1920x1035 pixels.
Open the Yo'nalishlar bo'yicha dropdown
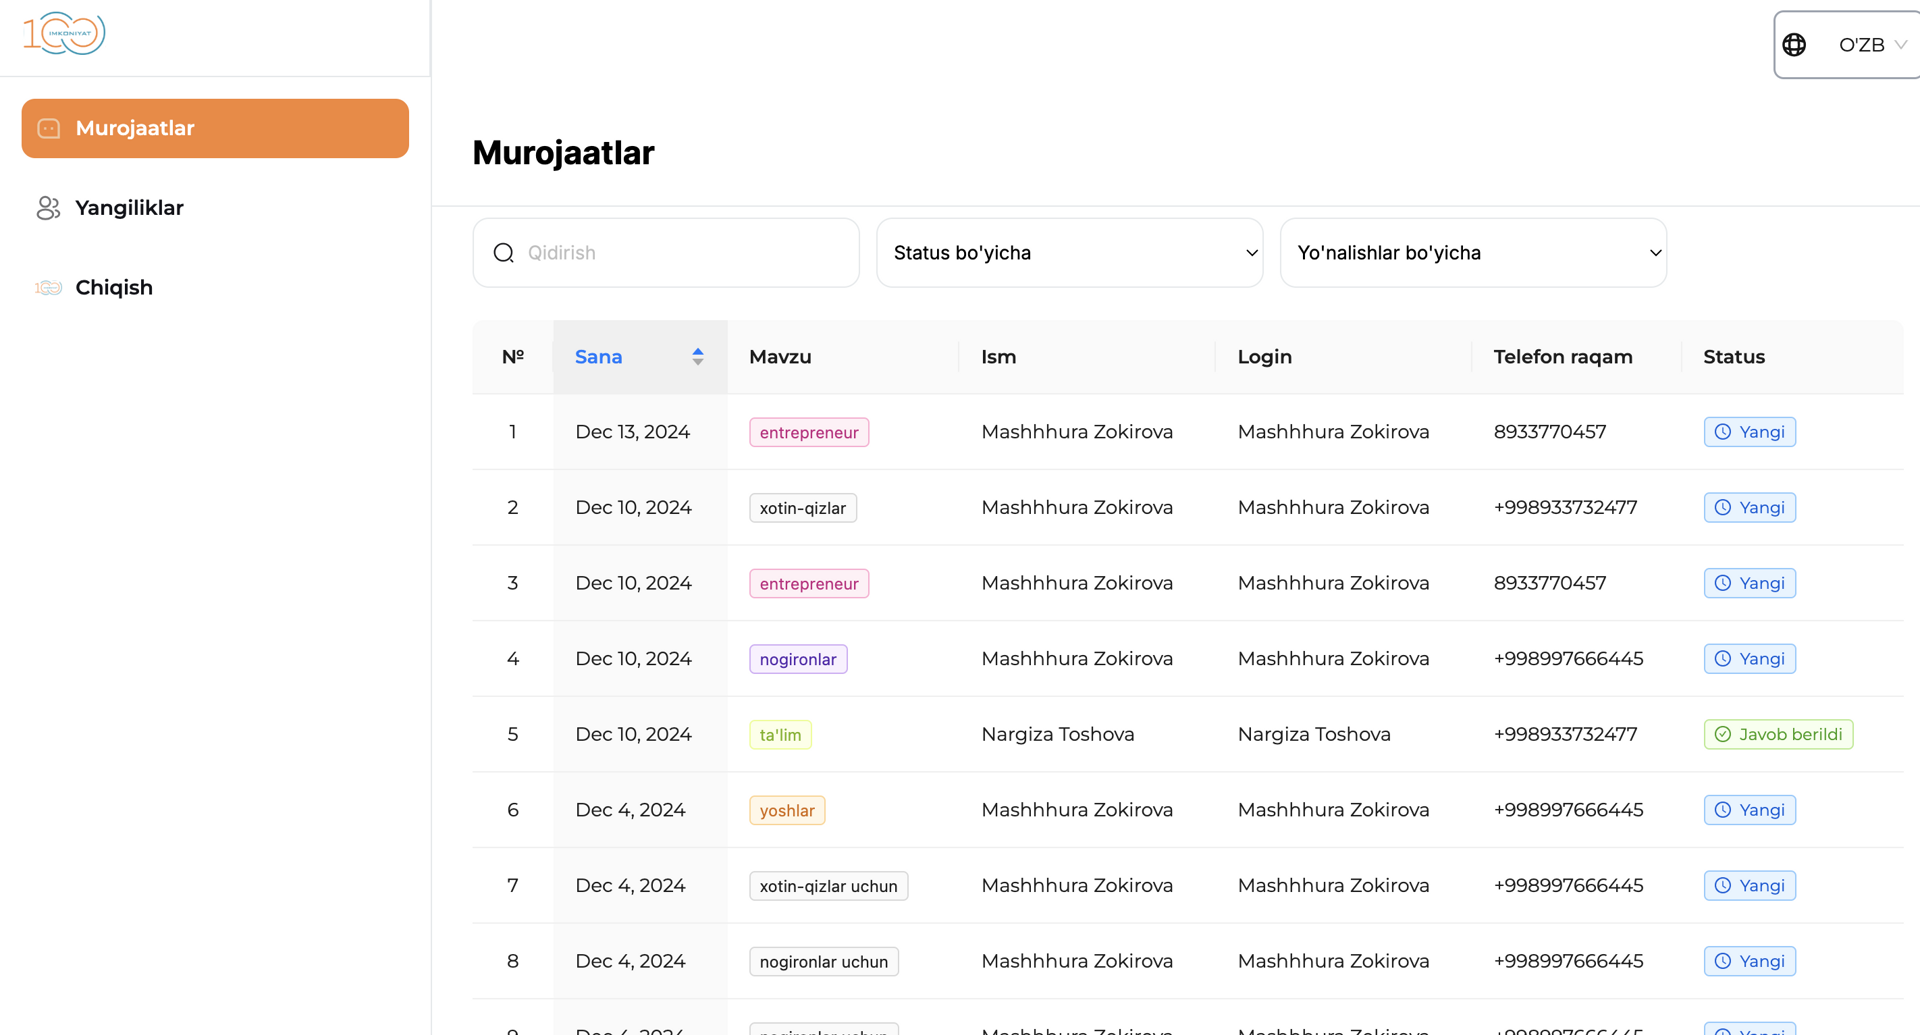point(1473,253)
